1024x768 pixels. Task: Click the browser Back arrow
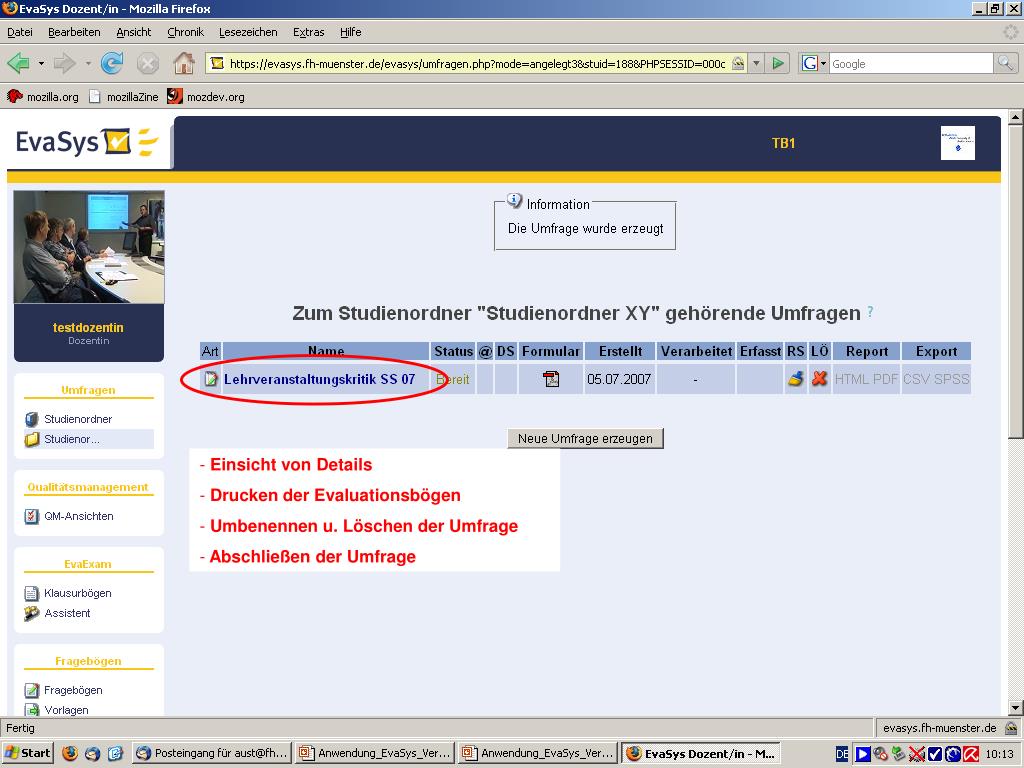[18, 63]
